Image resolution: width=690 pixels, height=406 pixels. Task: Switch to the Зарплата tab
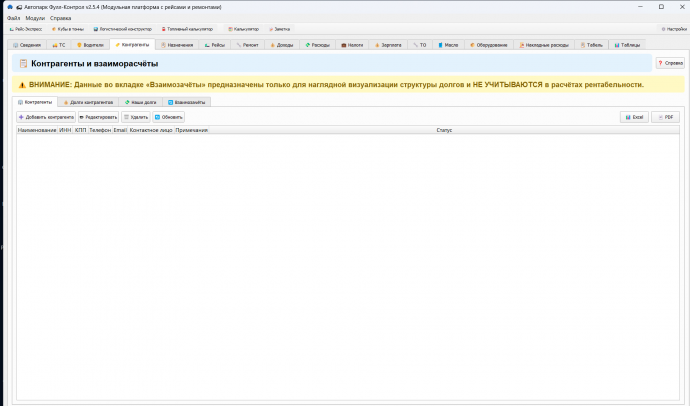[x=388, y=45]
